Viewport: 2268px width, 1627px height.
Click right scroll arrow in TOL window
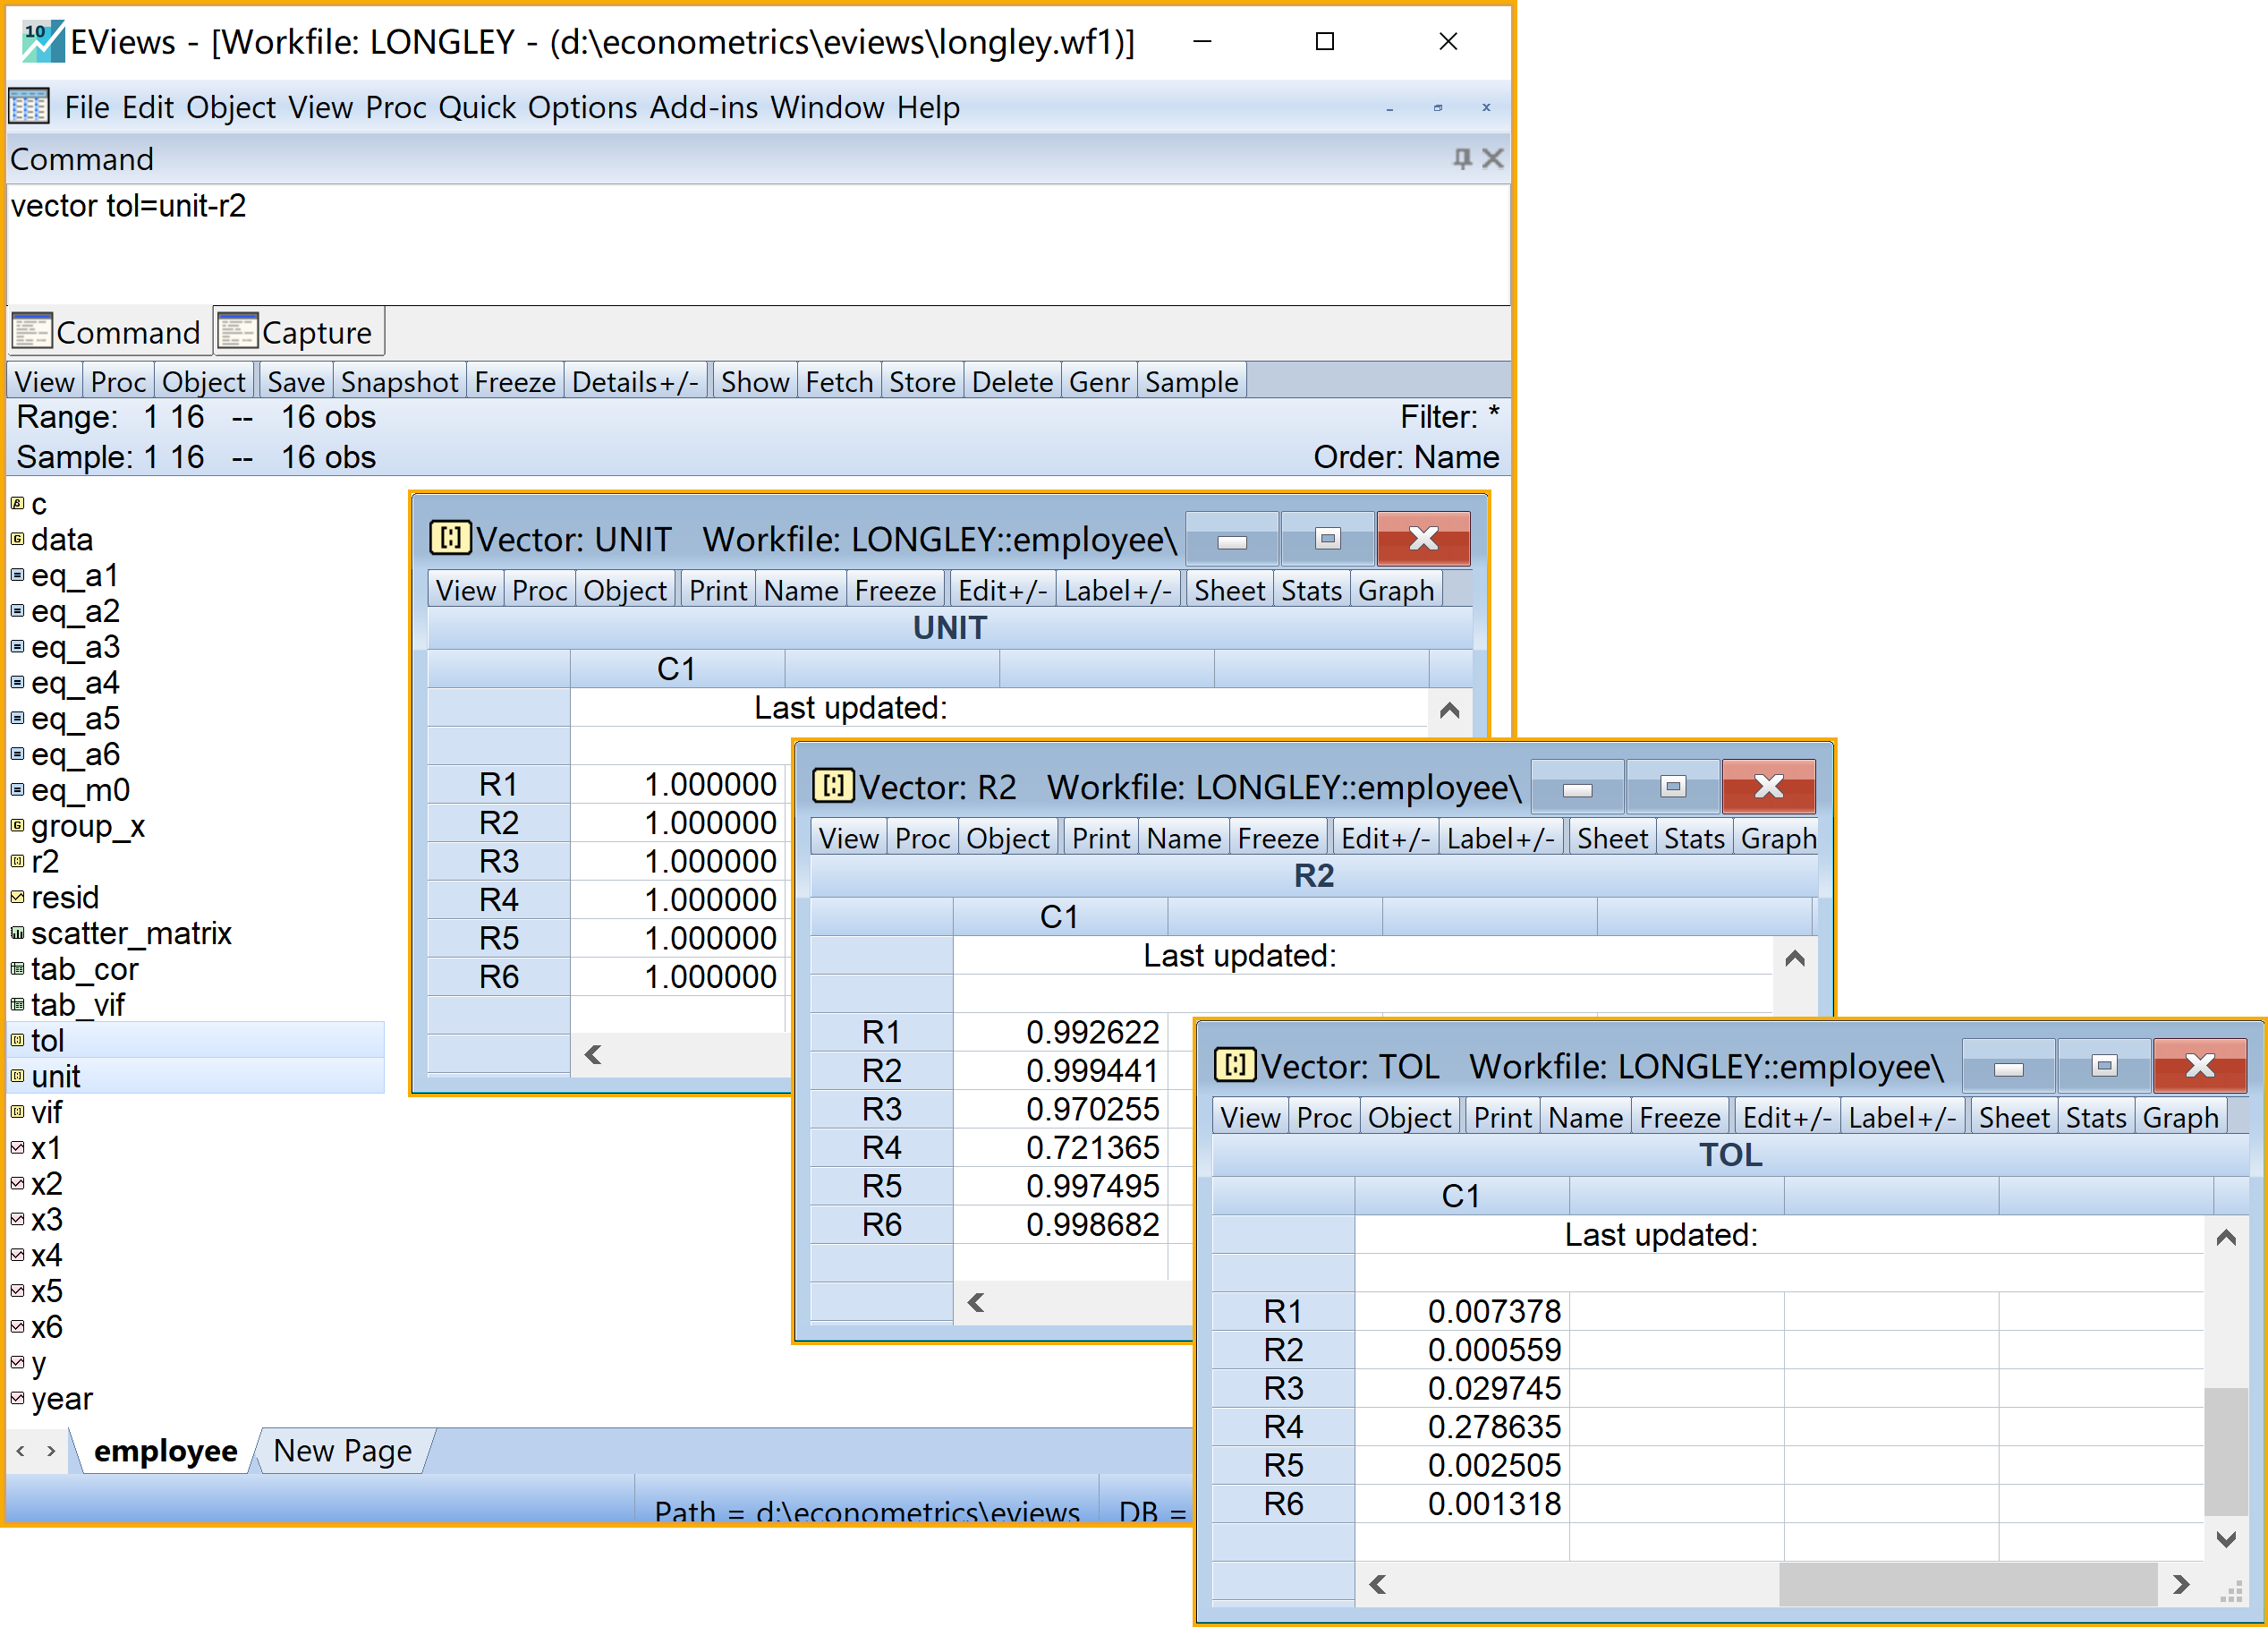pyautogui.click(x=2182, y=1584)
